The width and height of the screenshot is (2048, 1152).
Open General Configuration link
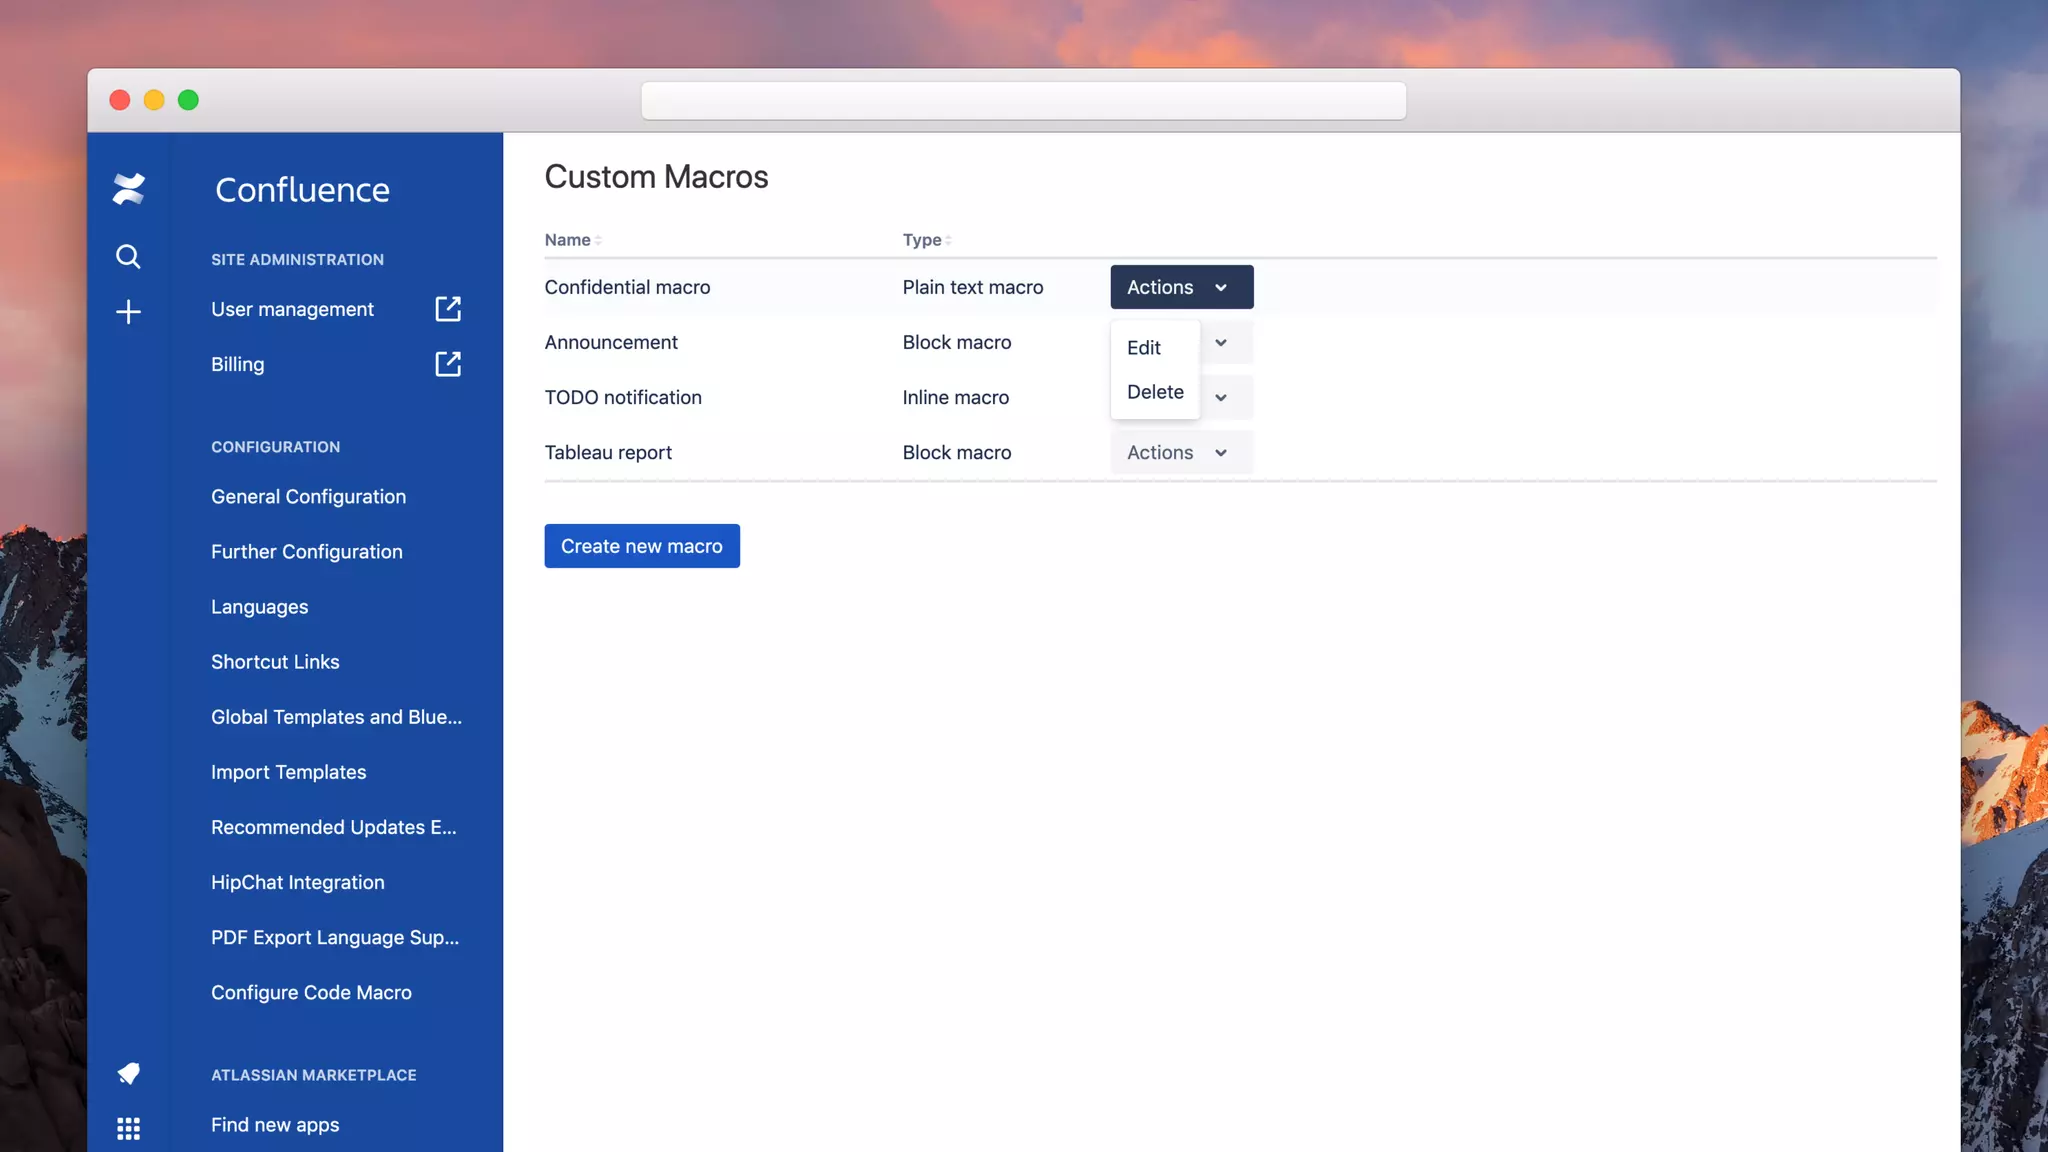(x=308, y=497)
